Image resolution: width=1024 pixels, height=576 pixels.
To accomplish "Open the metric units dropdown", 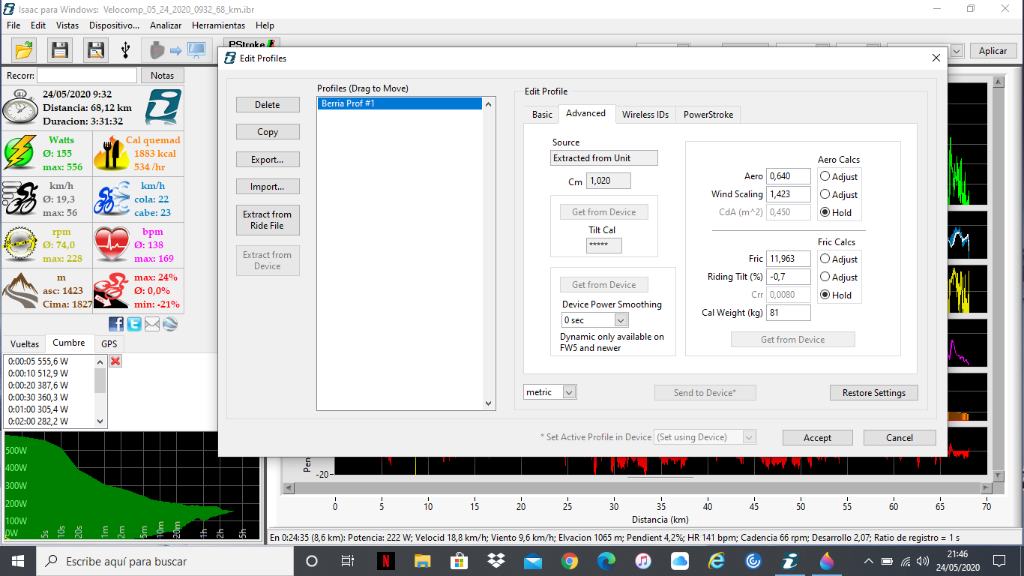I will click(569, 392).
